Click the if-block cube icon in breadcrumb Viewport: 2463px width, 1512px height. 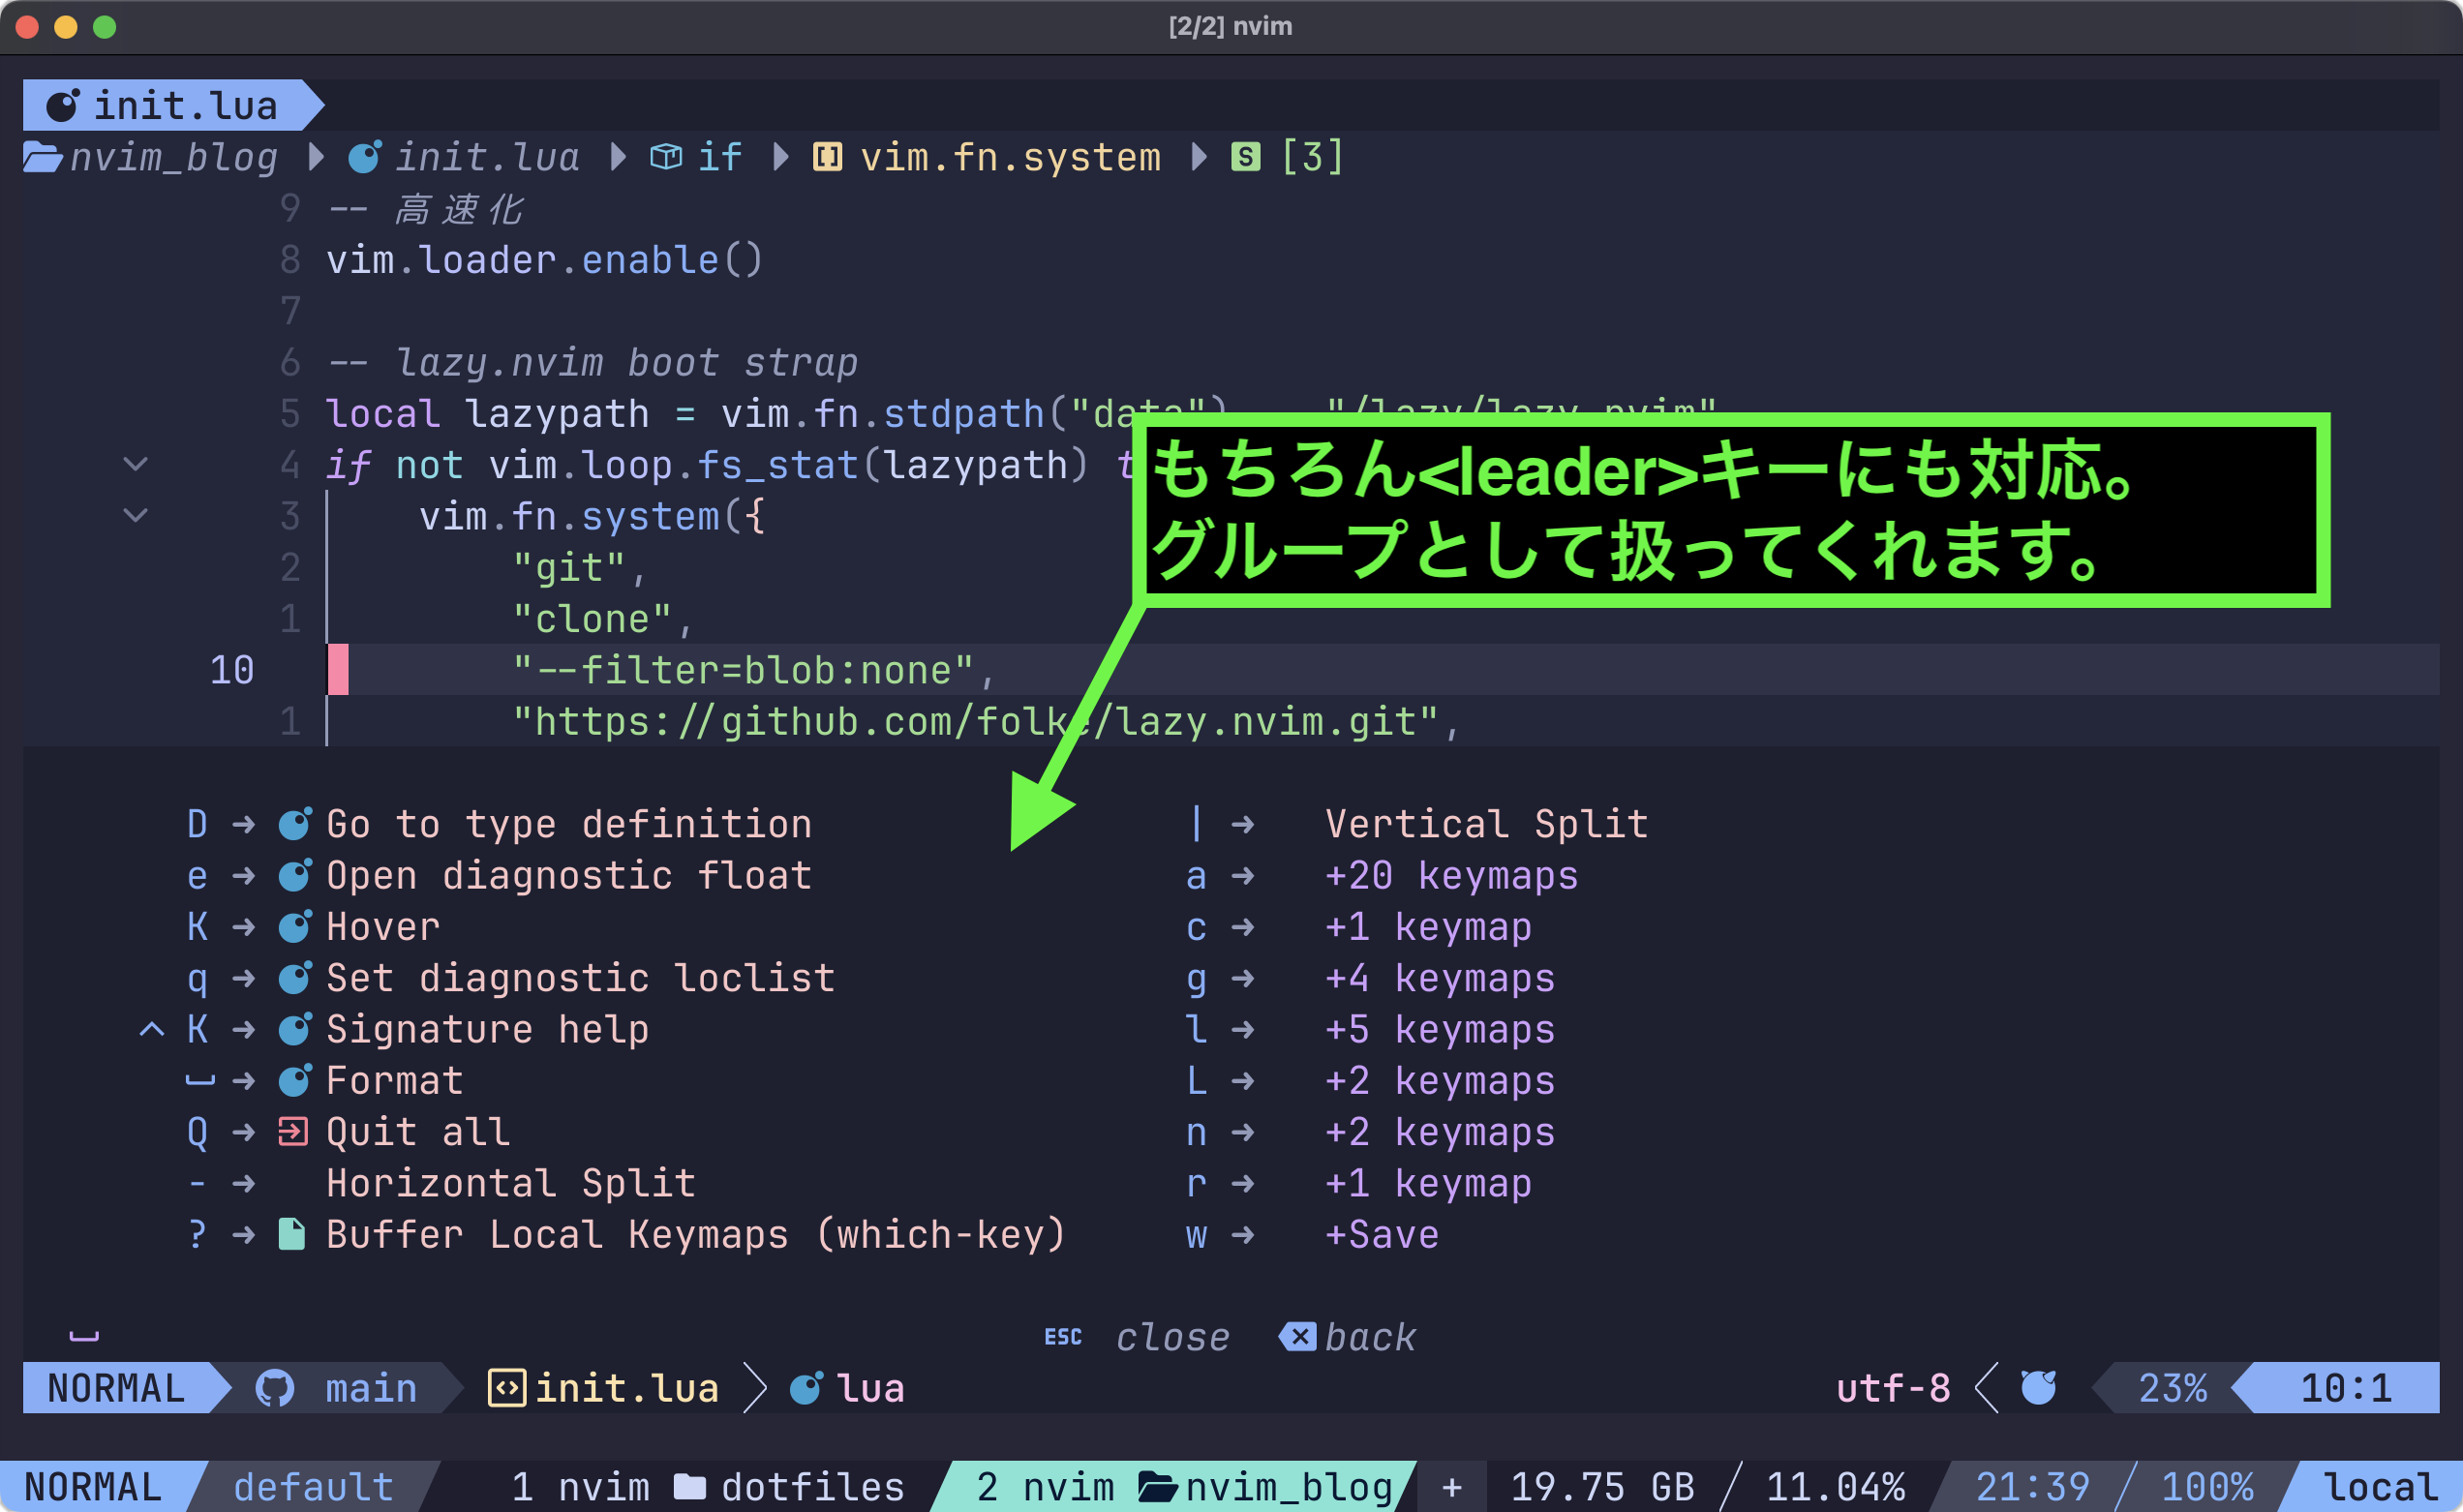666,157
